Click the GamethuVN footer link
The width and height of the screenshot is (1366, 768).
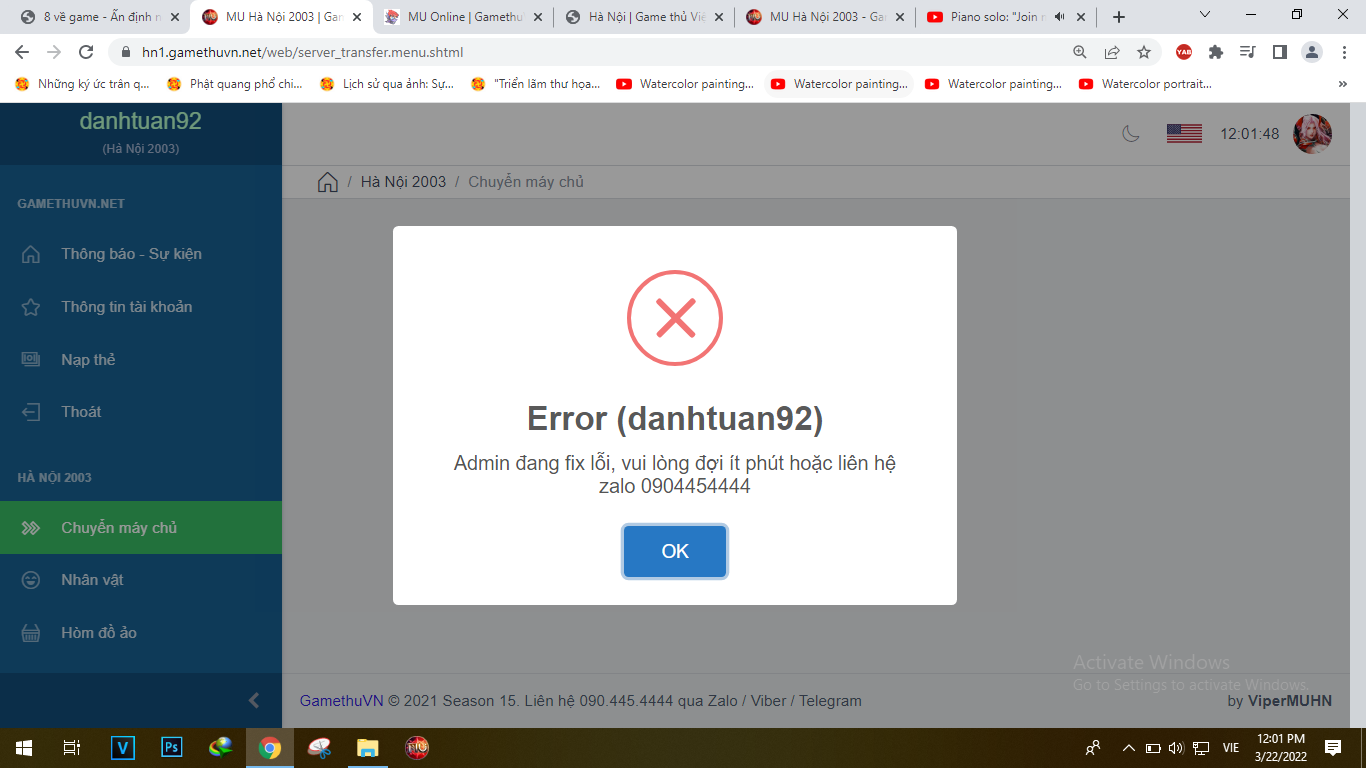[x=342, y=701]
